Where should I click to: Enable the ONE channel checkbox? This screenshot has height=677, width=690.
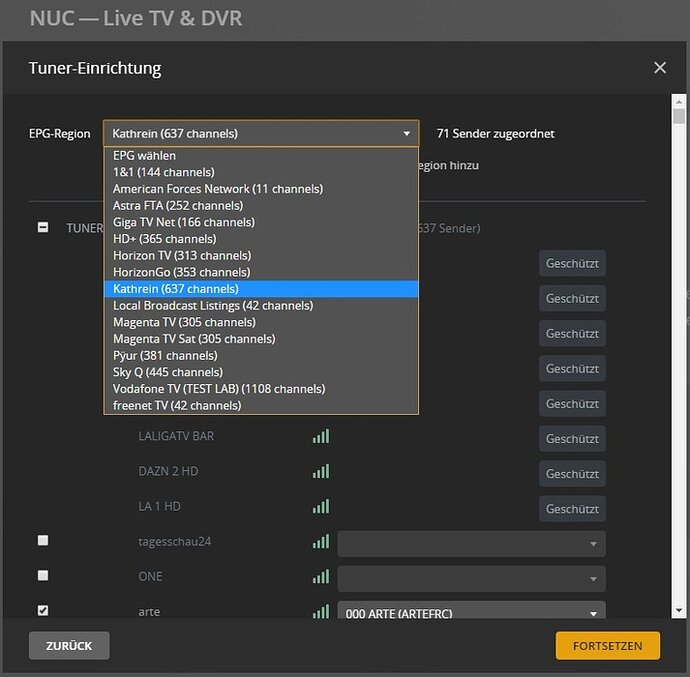point(43,575)
